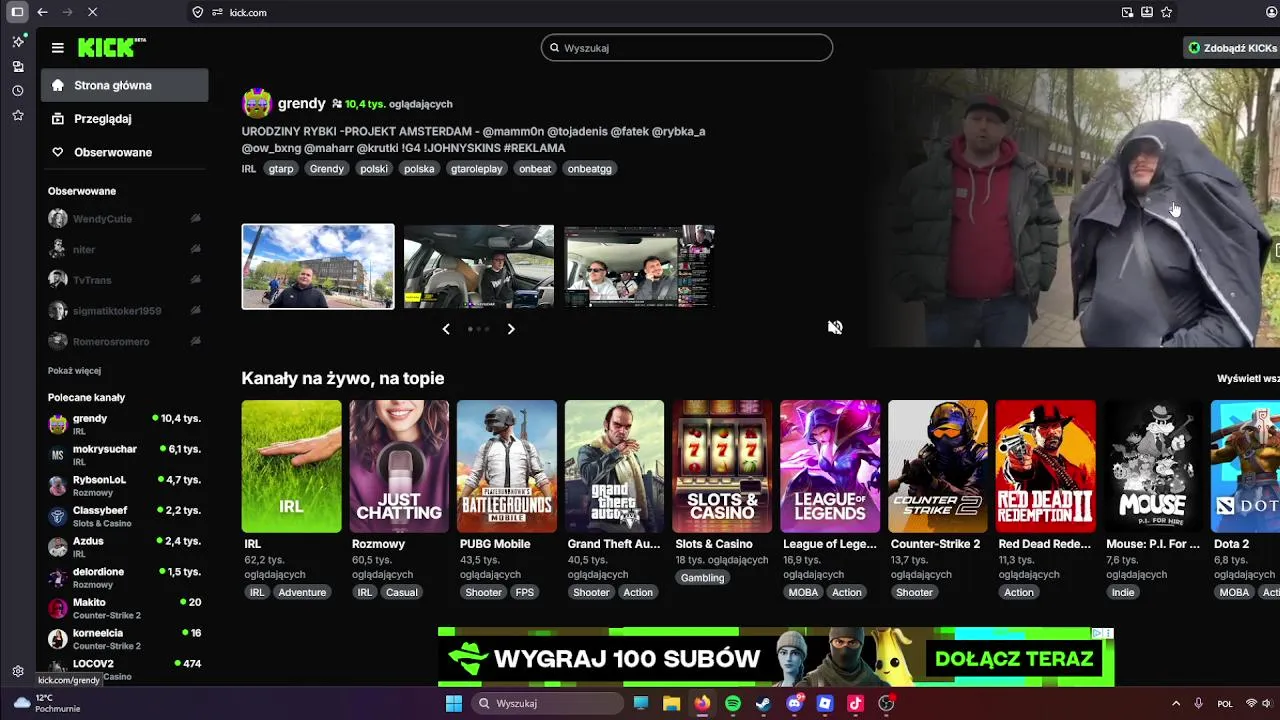The width and height of the screenshot is (1280, 720).
Task: Open the browser bookmarks star sidebar icon
Action: pos(18,116)
